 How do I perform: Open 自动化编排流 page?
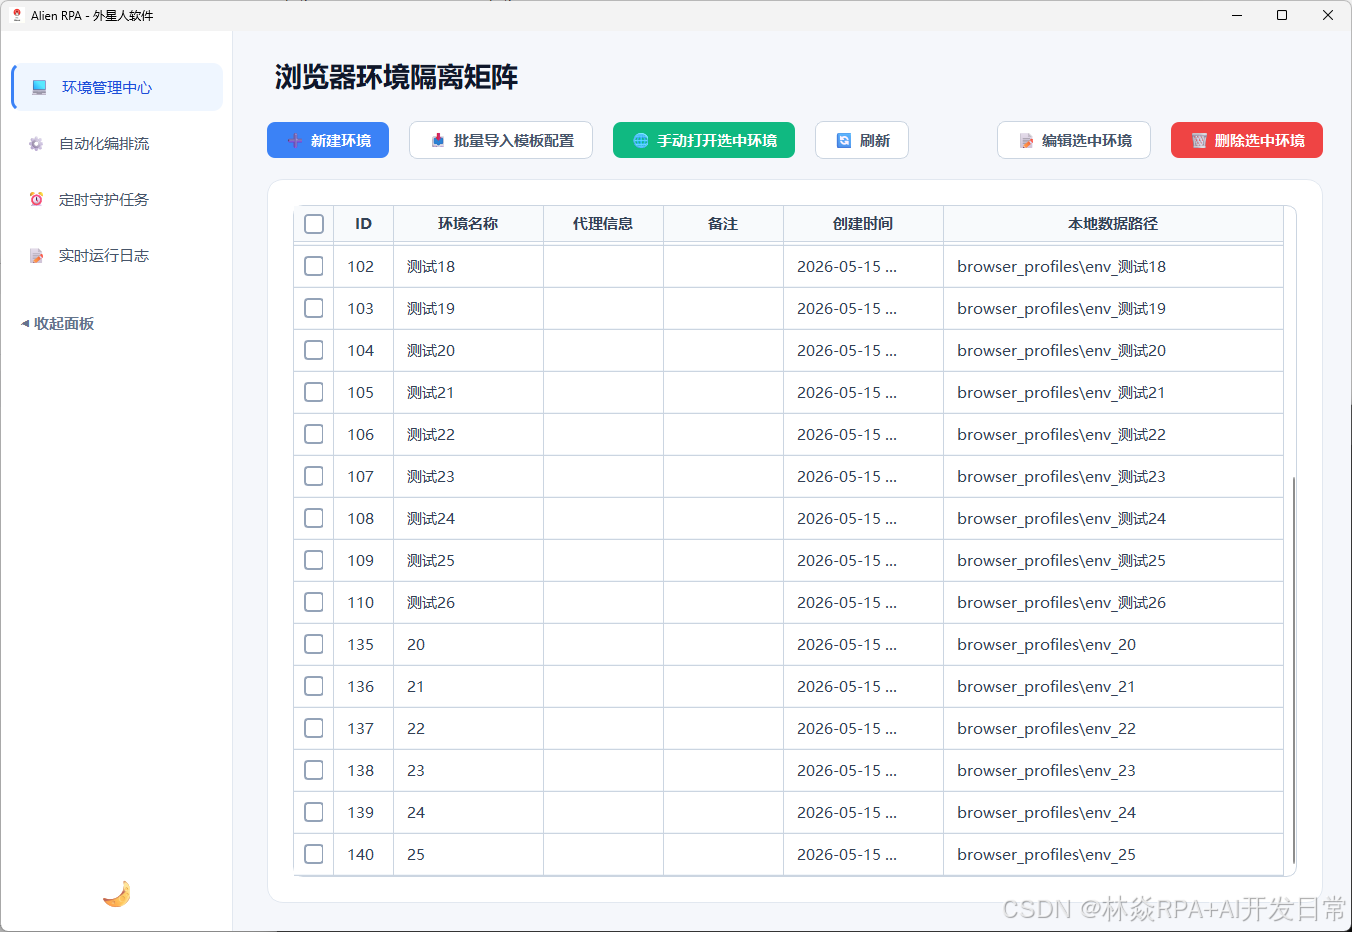116,144
